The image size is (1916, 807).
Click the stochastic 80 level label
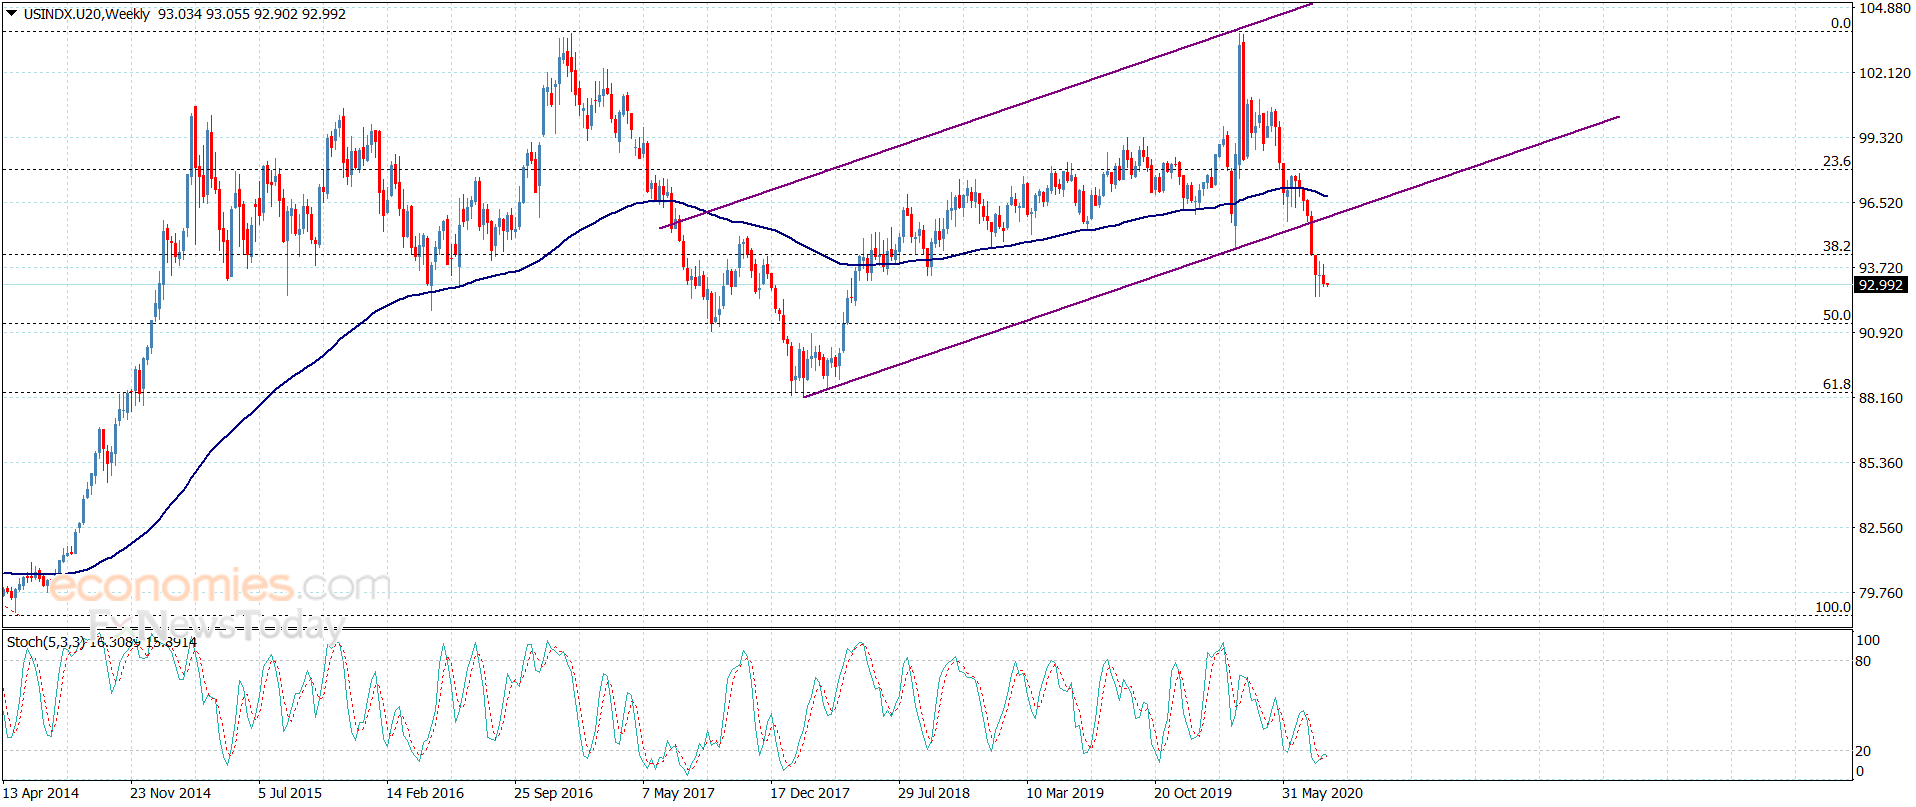[x=1863, y=661]
